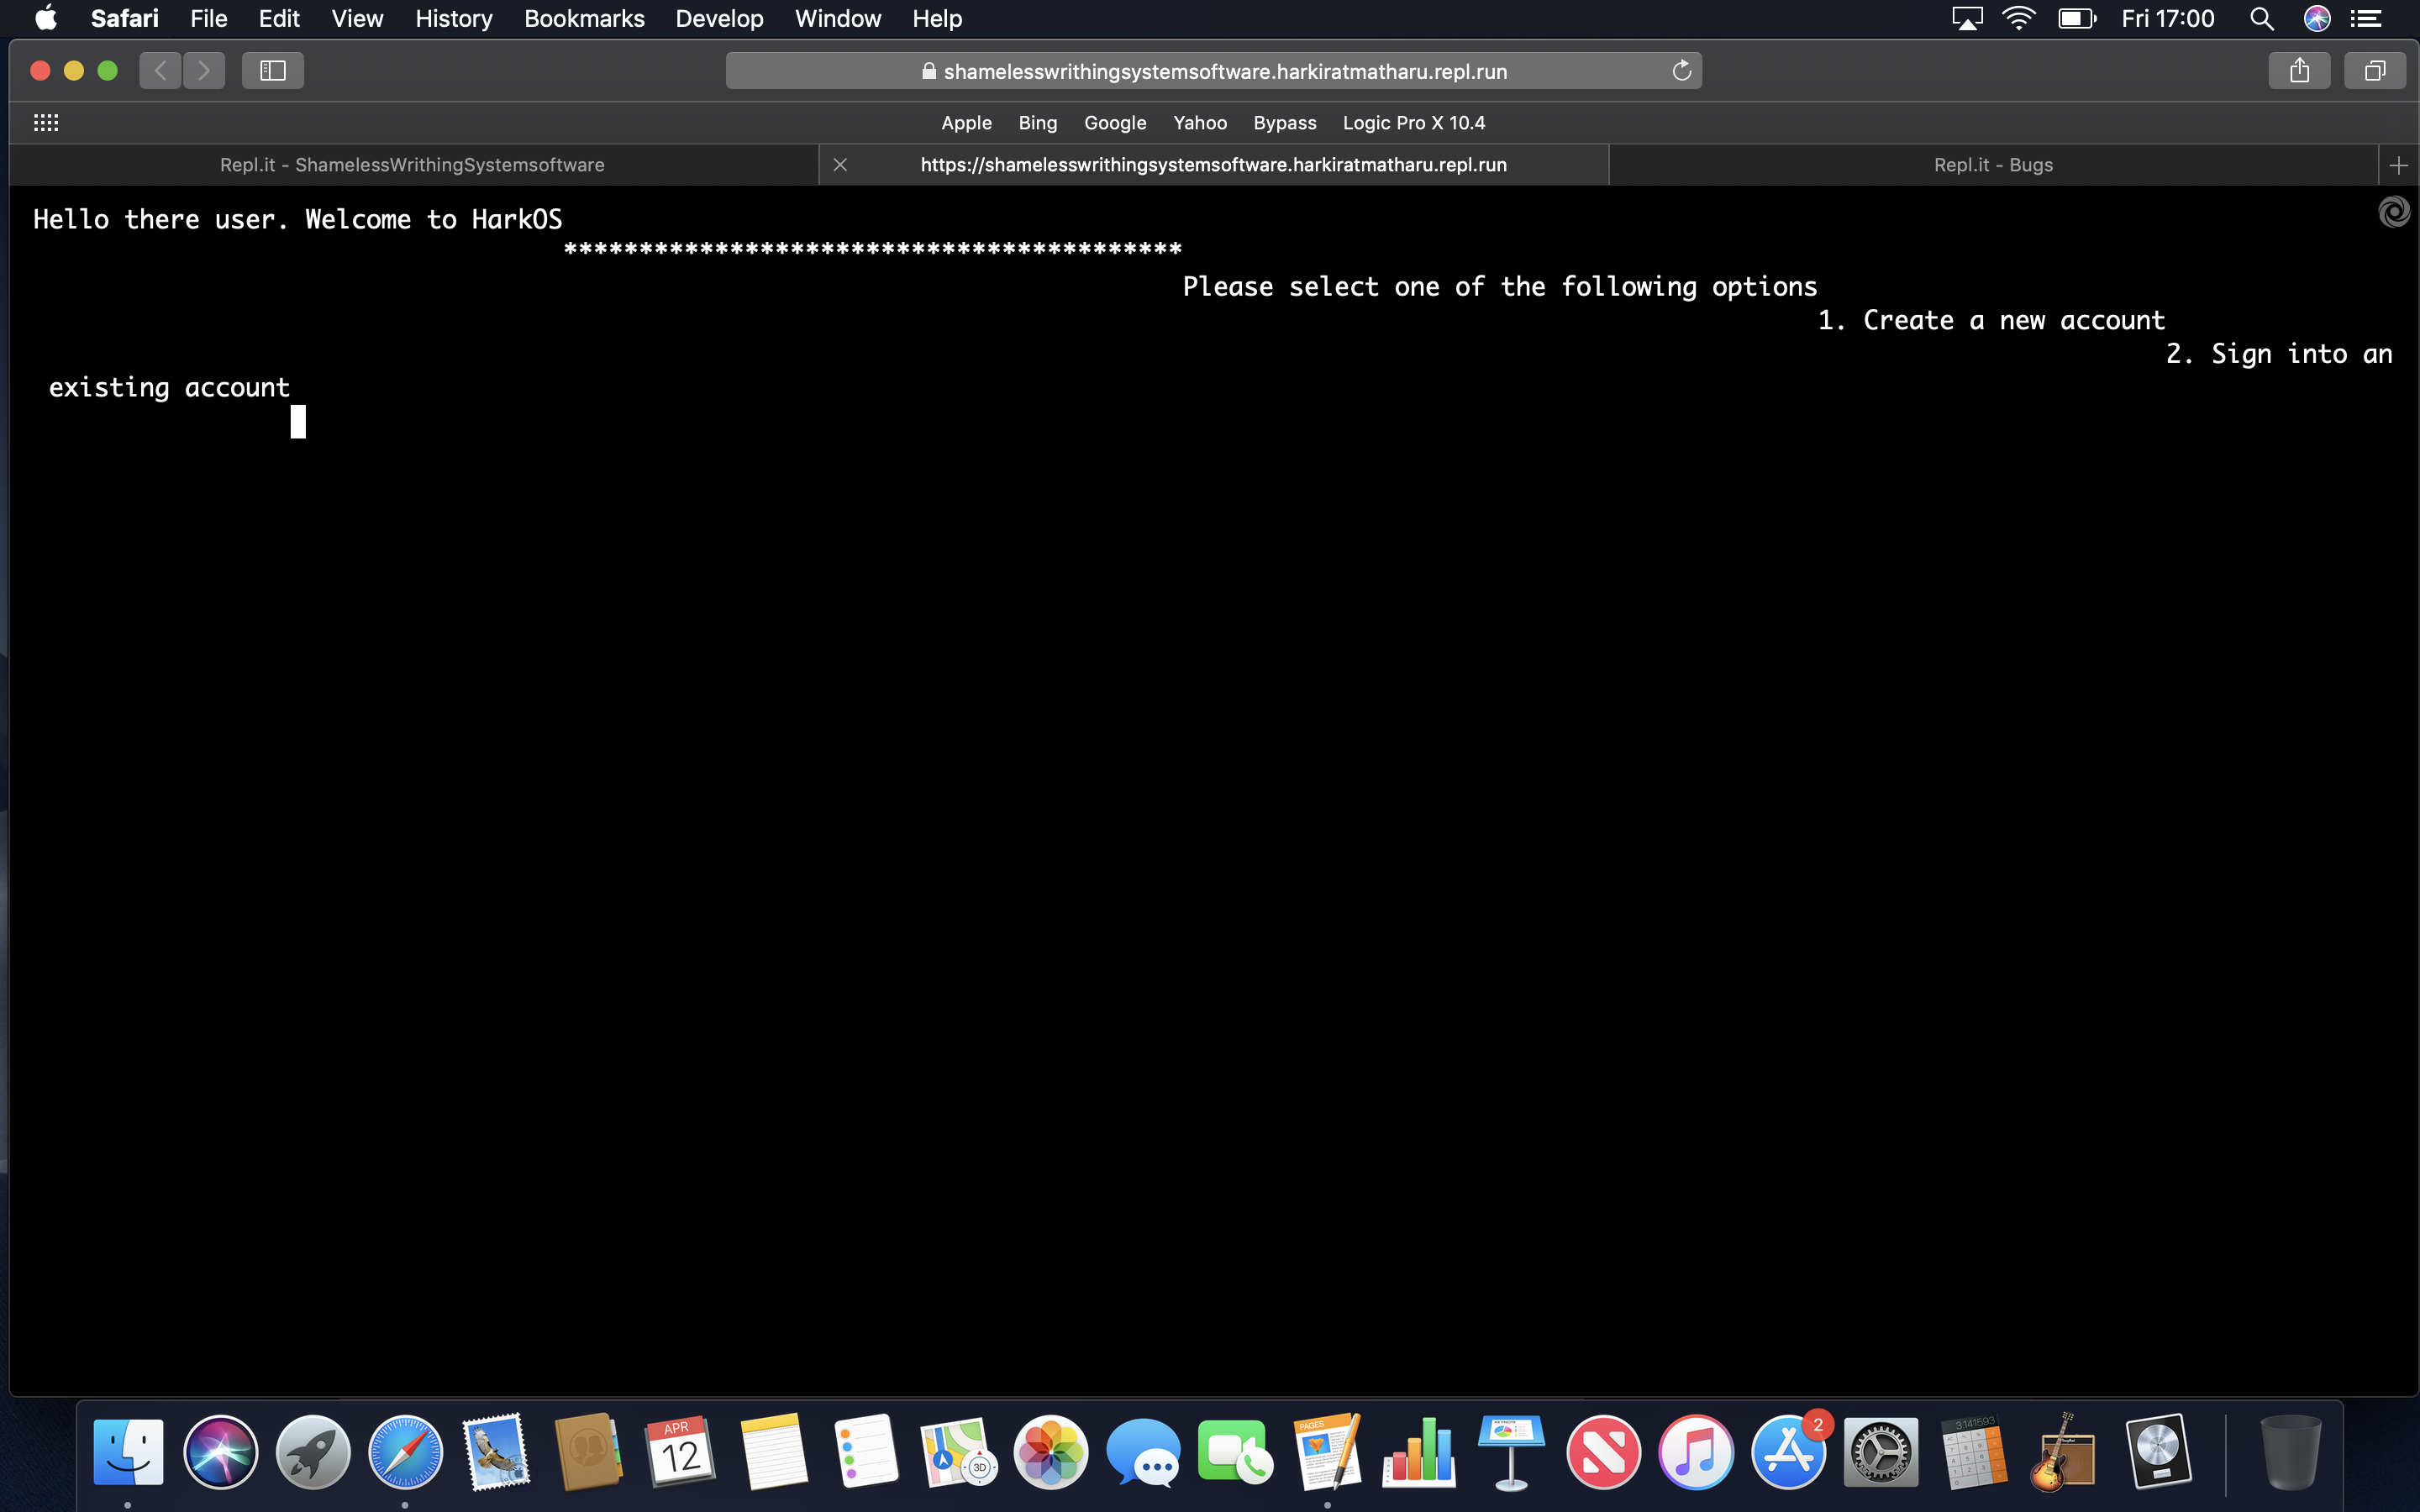The height and width of the screenshot is (1512, 2420).
Task: Open Keynote podium icon in Dock
Action: click(1511, 1452)
